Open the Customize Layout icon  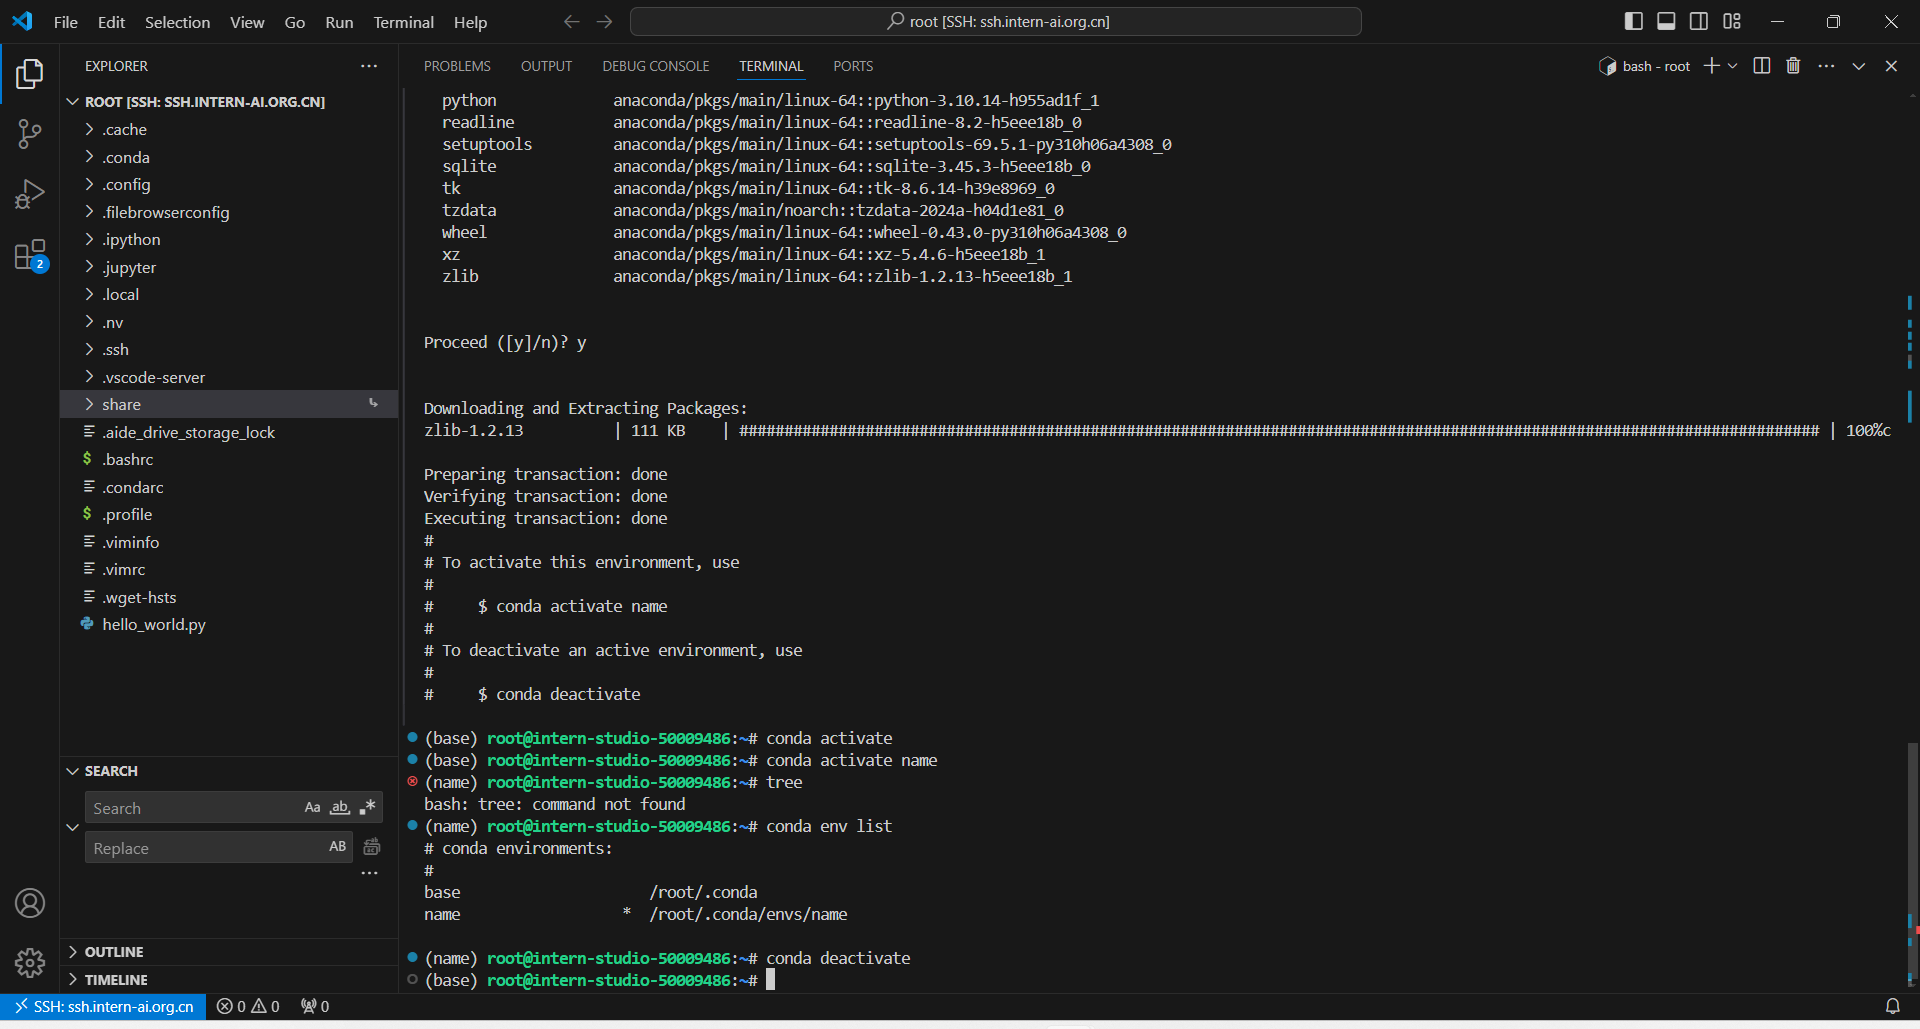pos(1732,21)
